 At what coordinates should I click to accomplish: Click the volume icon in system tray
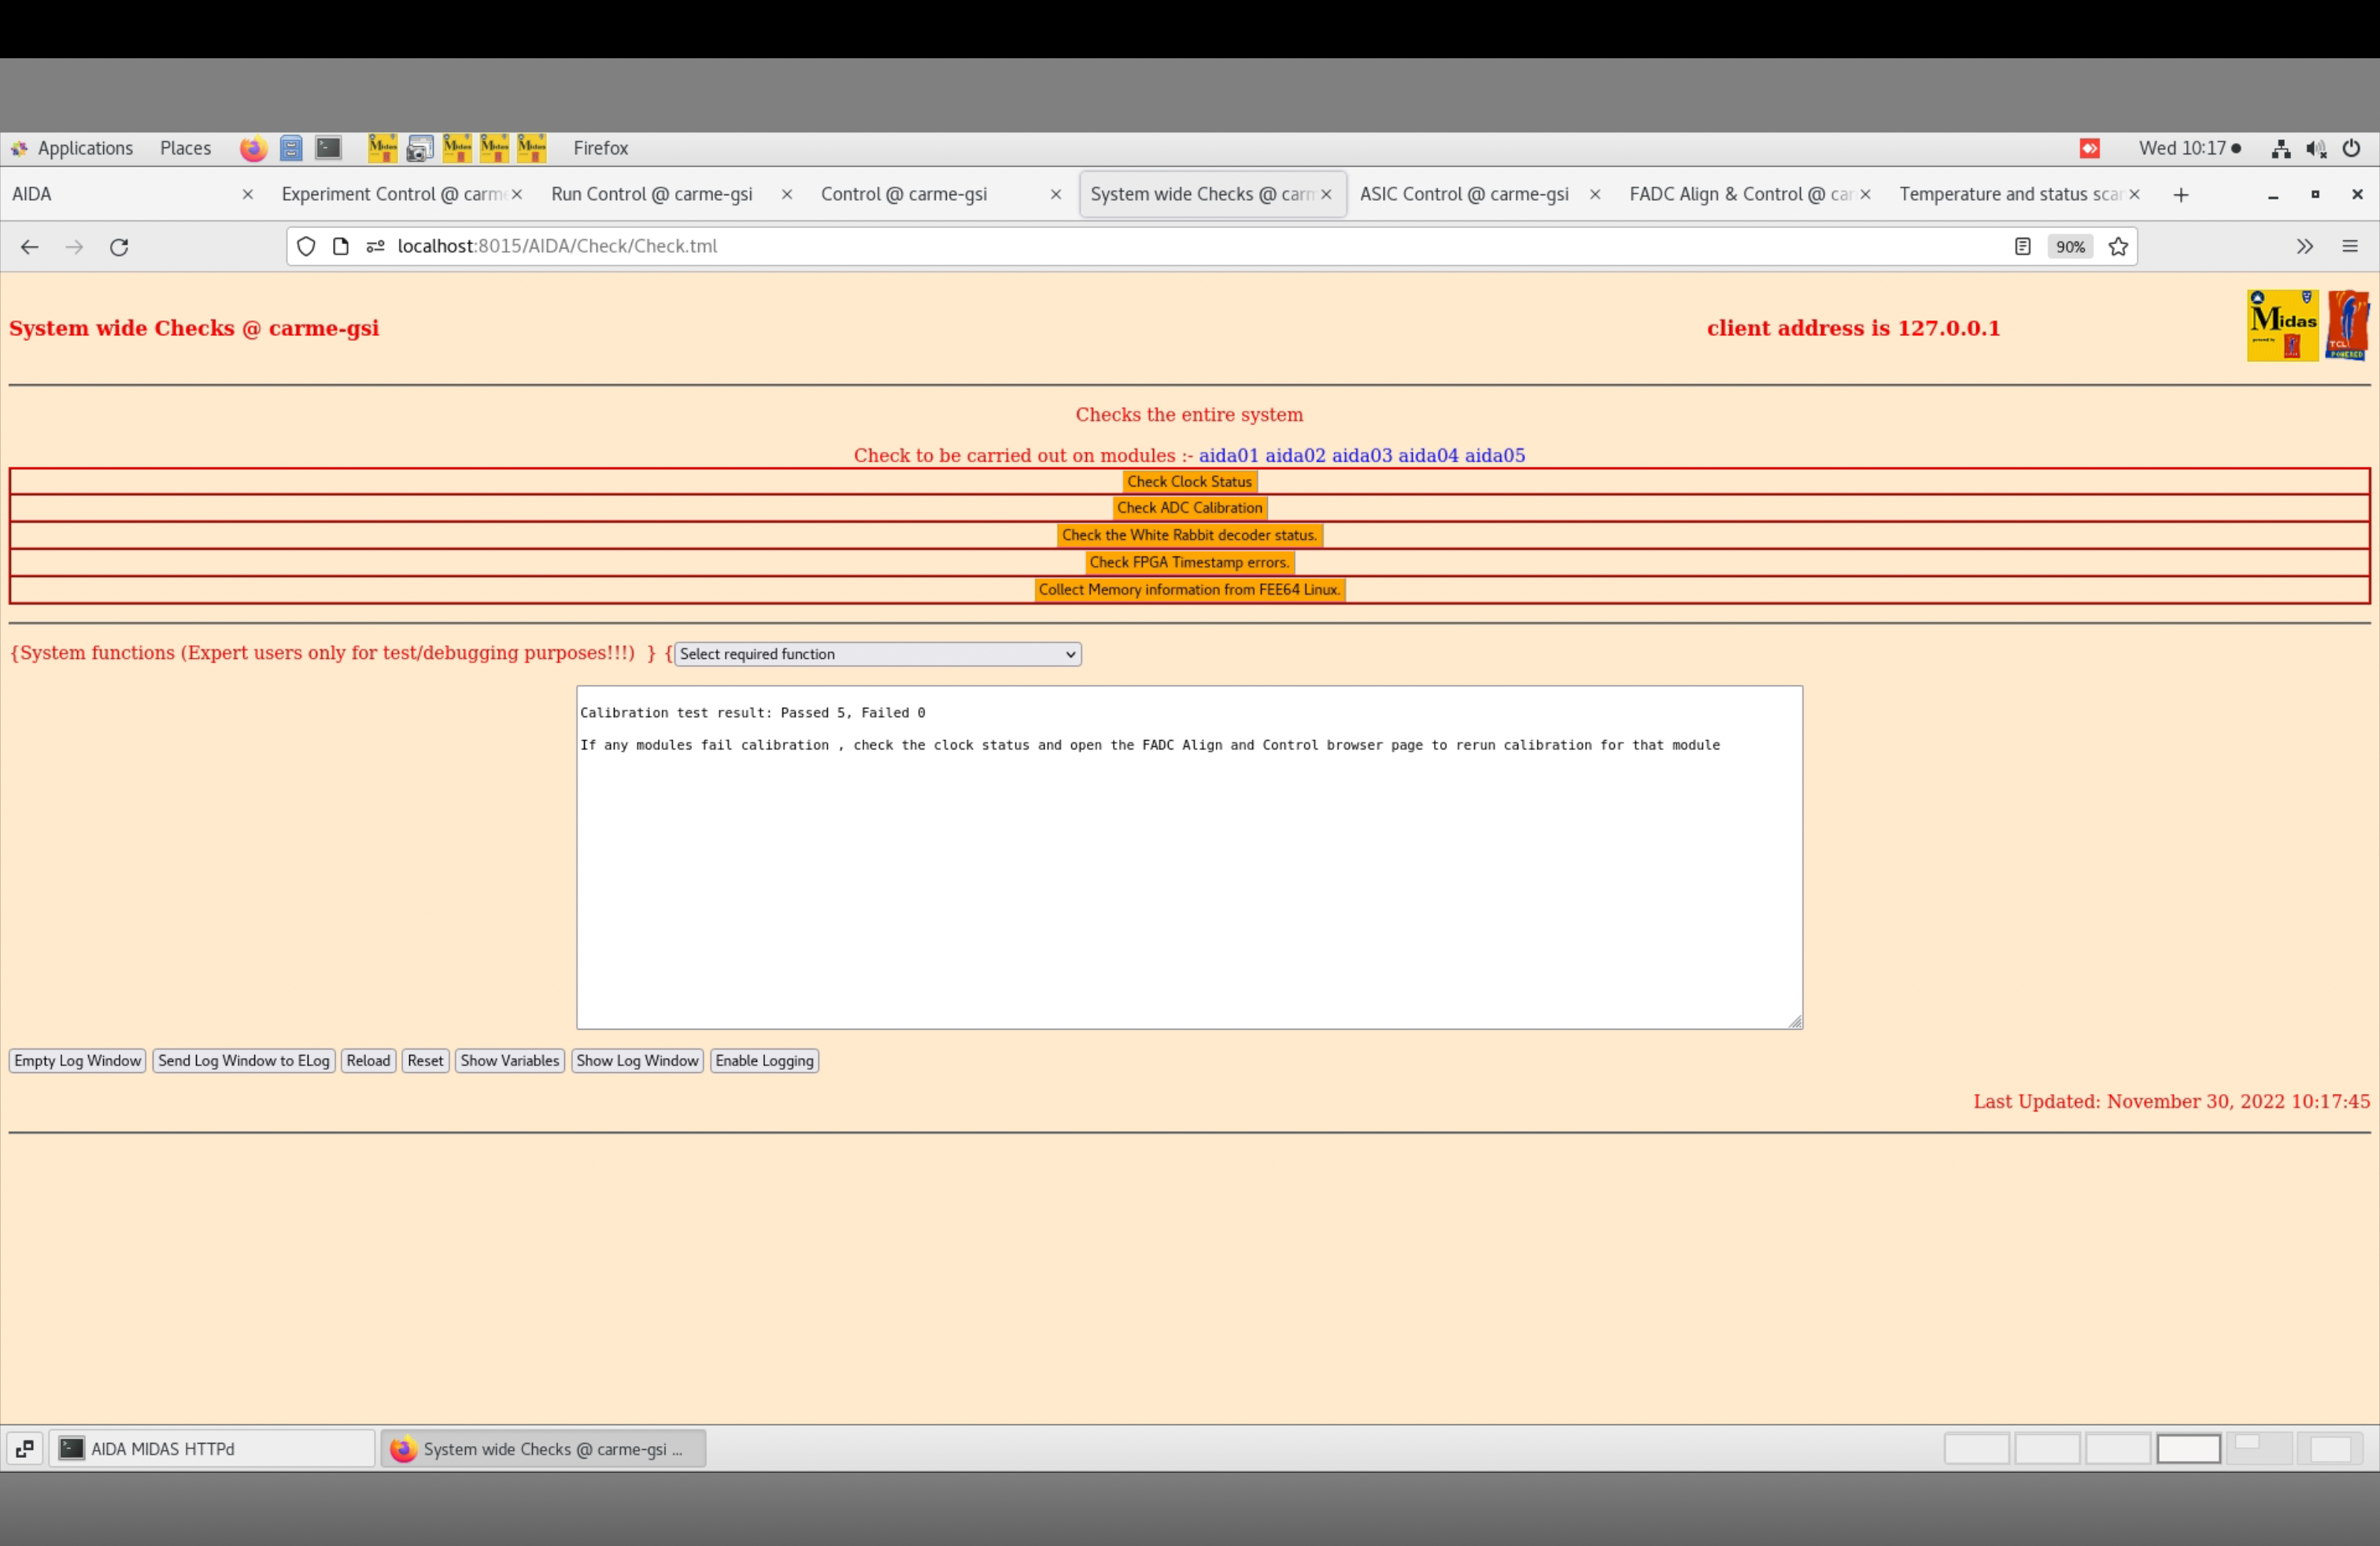coord(2316,149)
